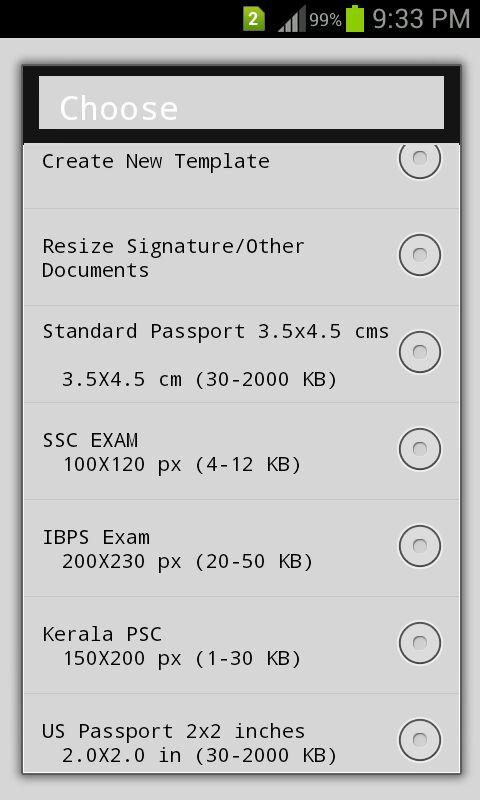Tap the Choose dialog title bar

(x=241, y=103)
